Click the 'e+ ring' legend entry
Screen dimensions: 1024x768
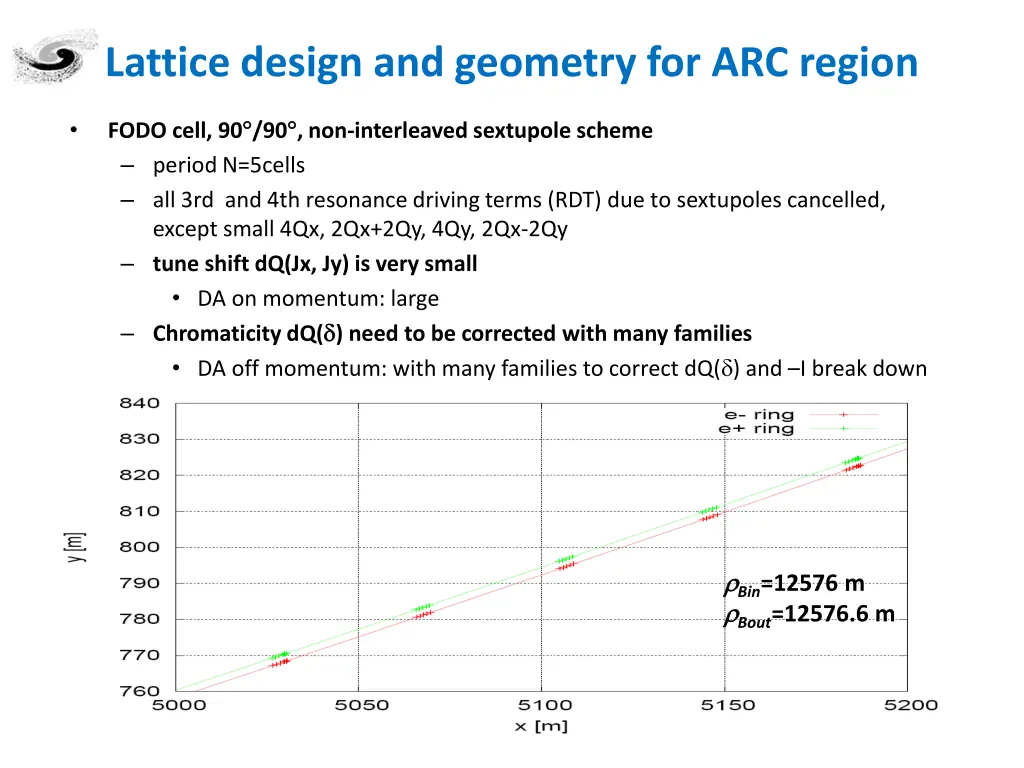click(x=756, y=429)
